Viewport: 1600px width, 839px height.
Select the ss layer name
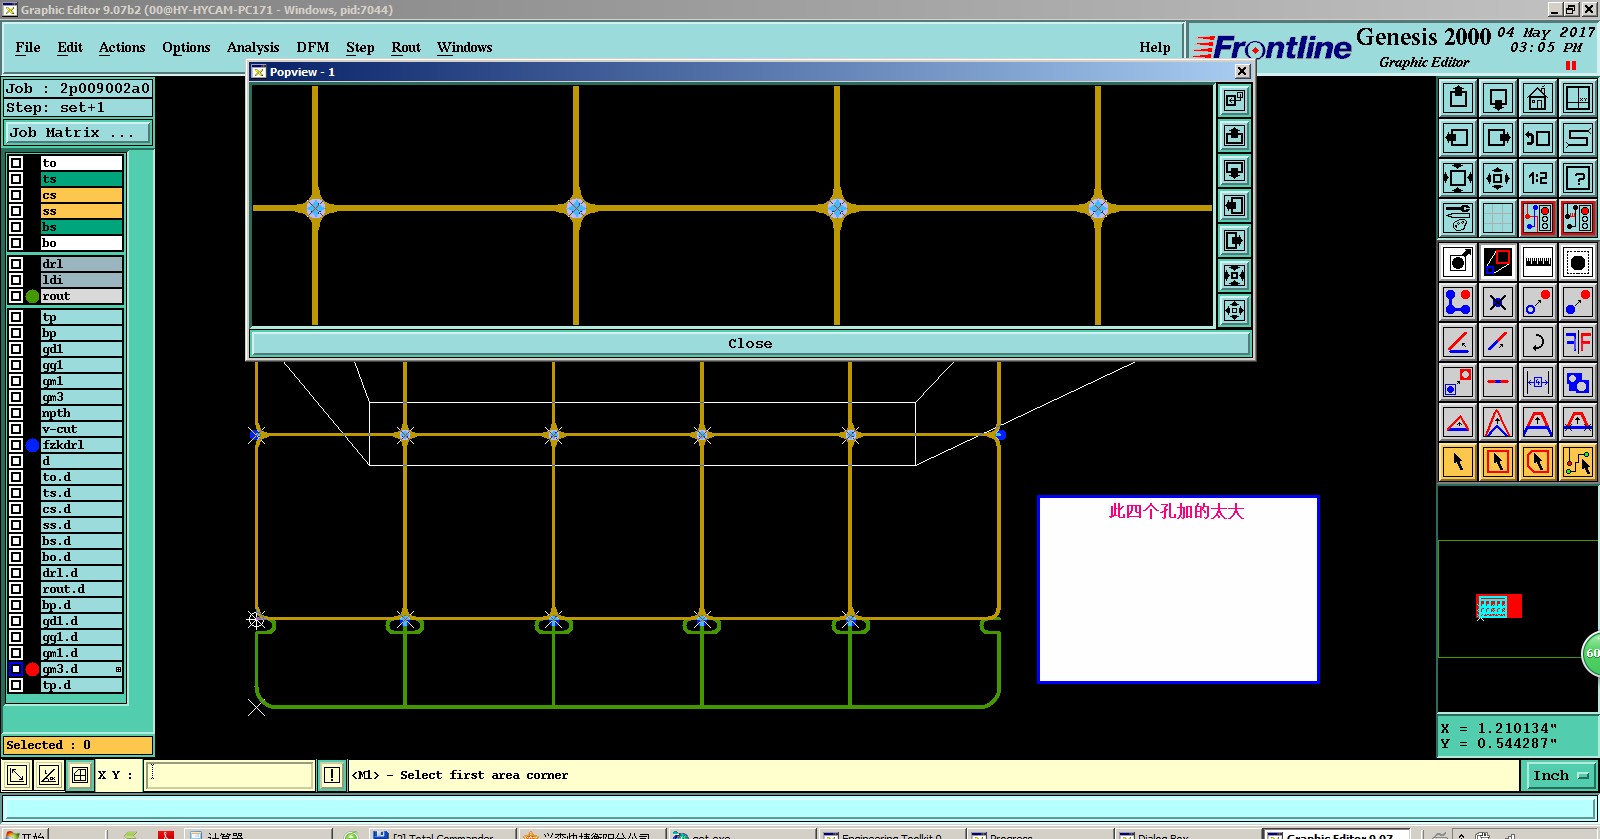(81, 211)
